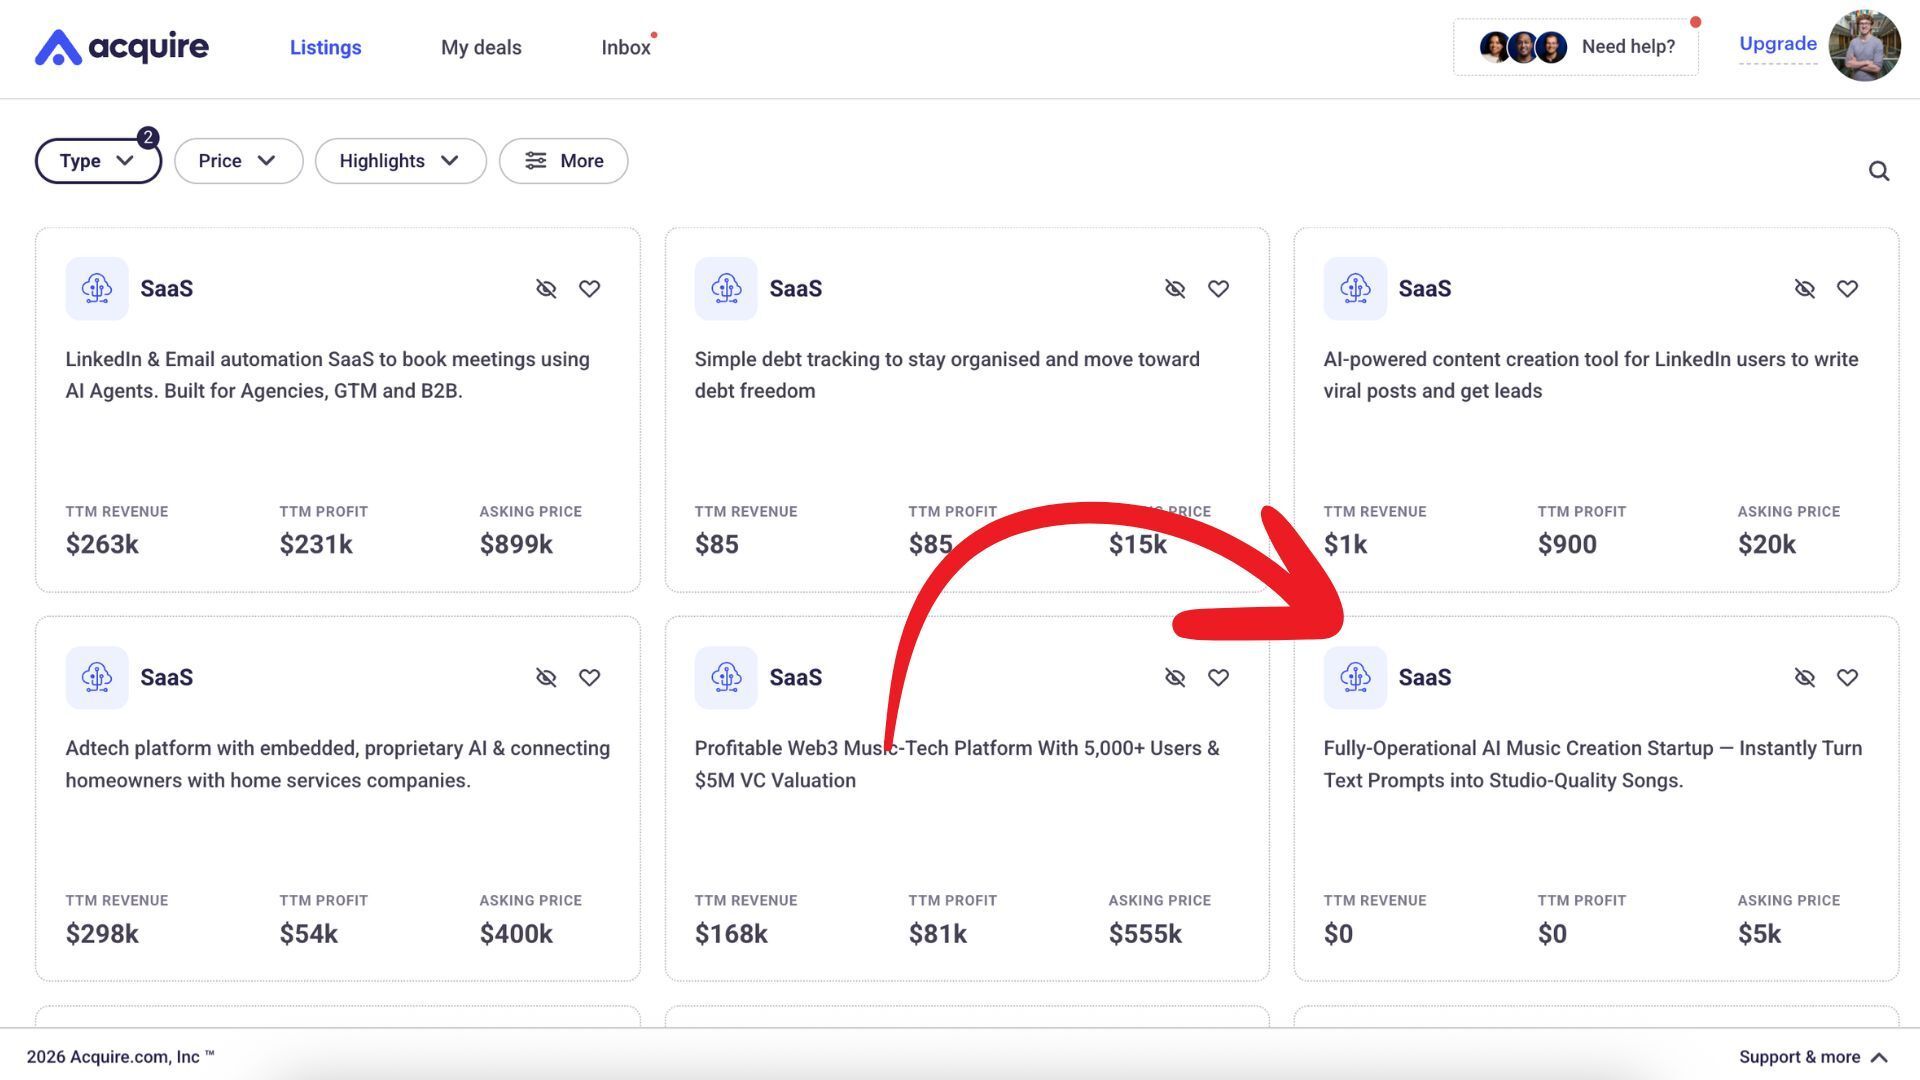
Task: Hide the Adtech platform listing
Action: 546,678
